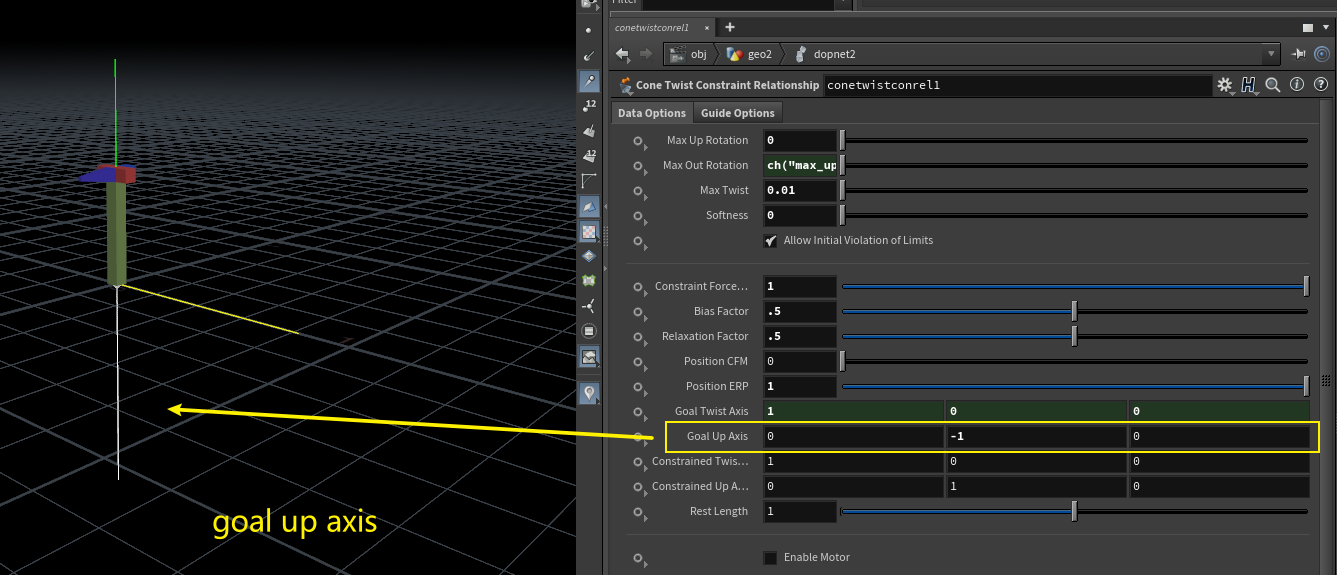Open the Houdini H presets icon
Viewport: 1337px width, 575px height.
coord(1249,86)
